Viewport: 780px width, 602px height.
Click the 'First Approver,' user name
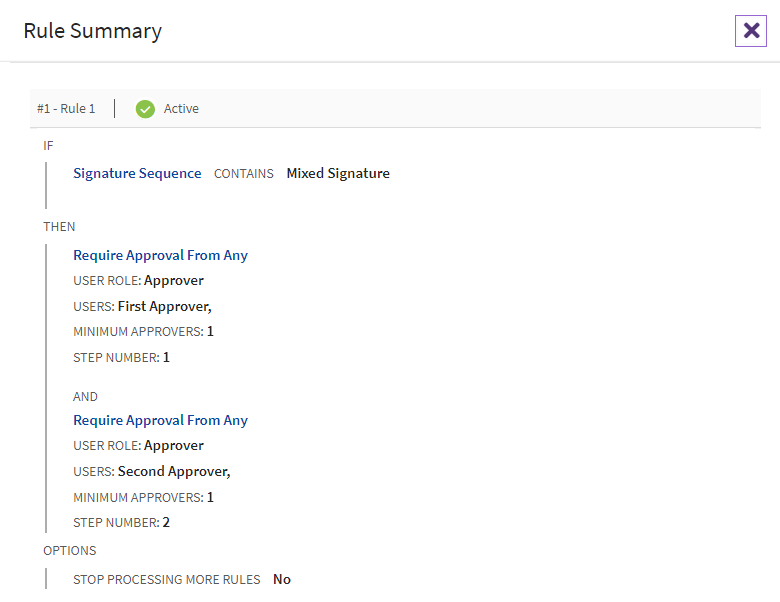click(164, 306)
